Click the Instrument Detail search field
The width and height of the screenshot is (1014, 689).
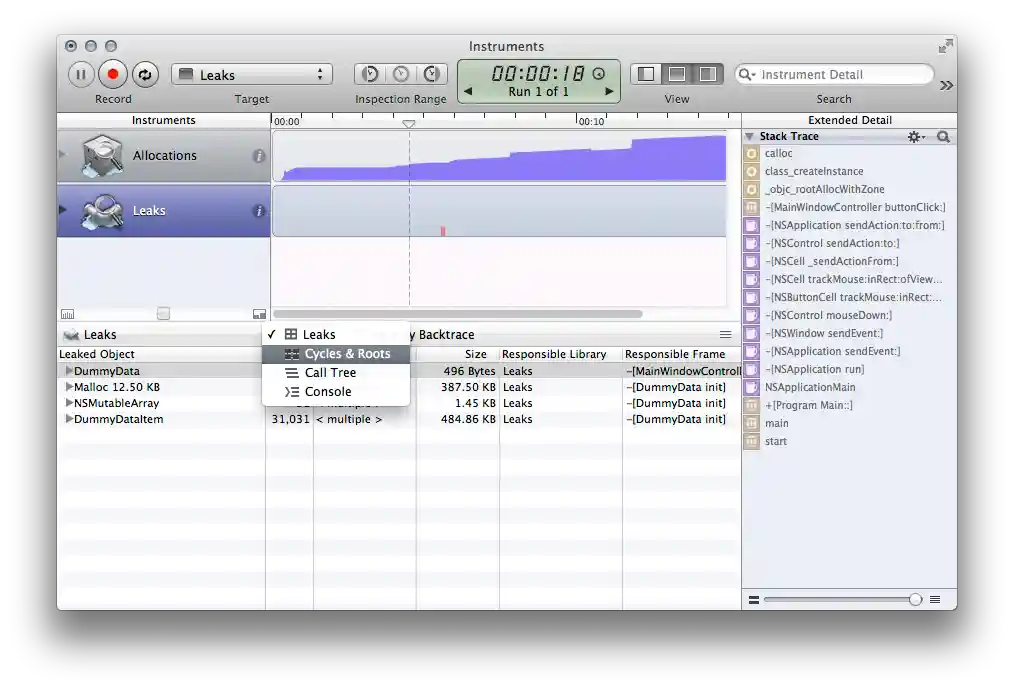pos(840,75)
